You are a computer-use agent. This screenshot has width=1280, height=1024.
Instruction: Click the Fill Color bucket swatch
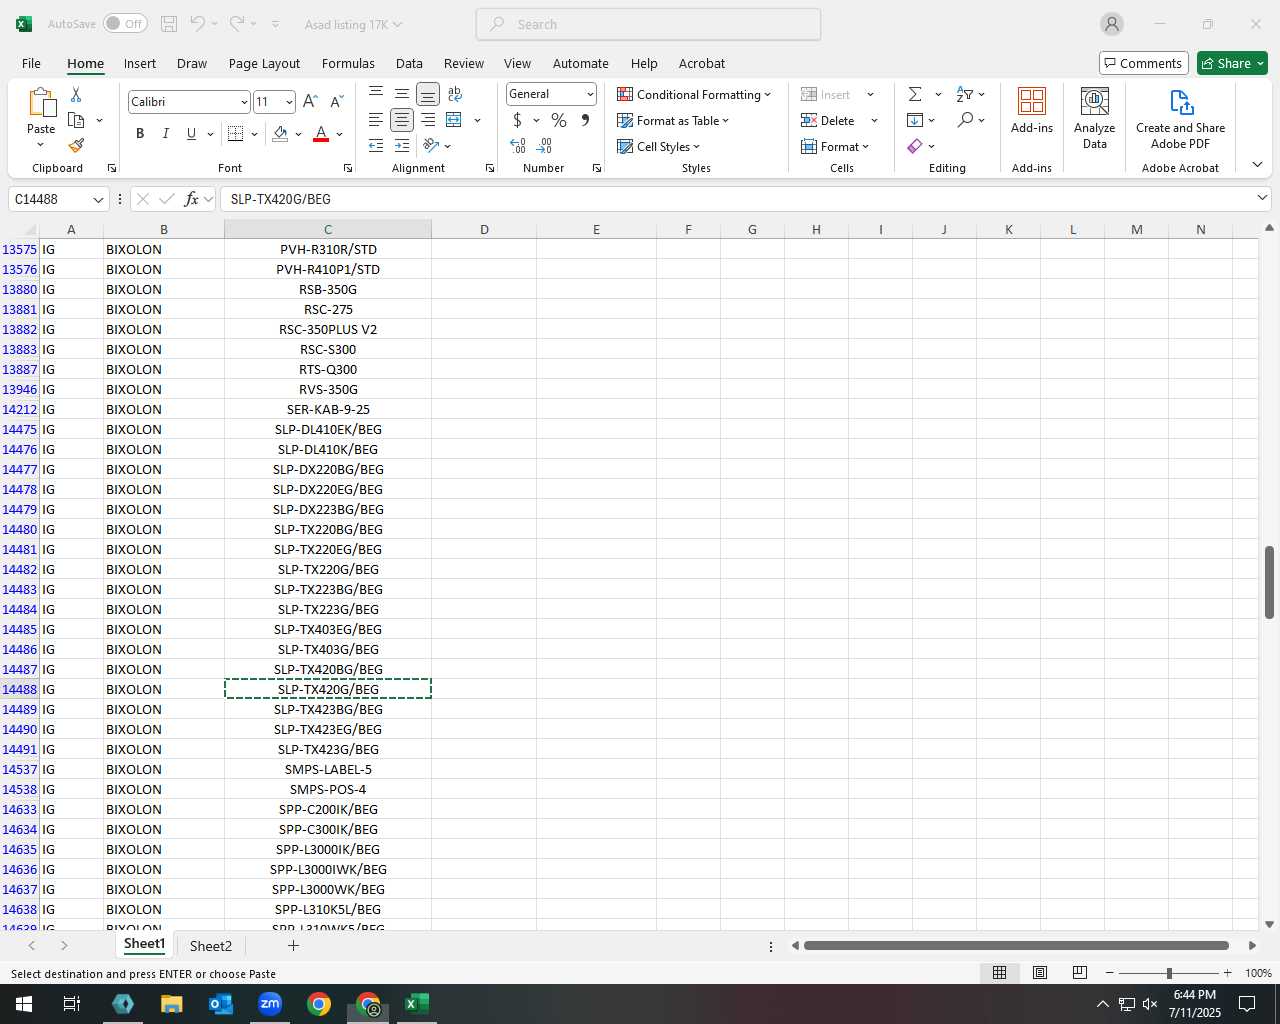click(280, 133)
